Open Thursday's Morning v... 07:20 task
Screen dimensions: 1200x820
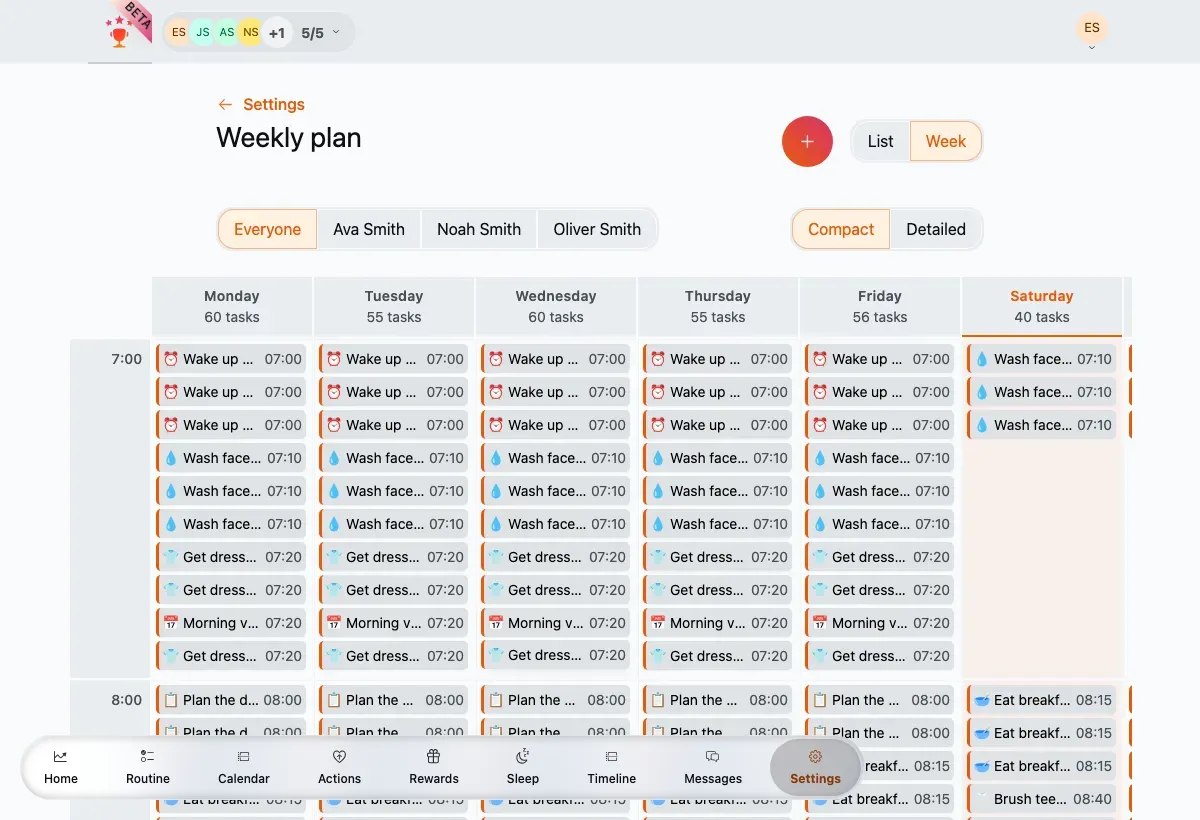(717, 623)
